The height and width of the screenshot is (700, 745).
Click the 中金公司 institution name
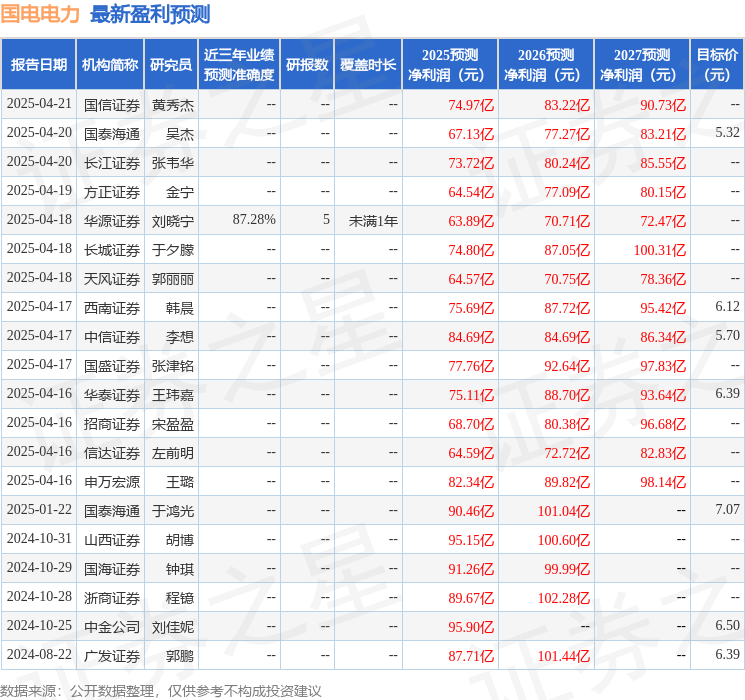[x=111, y=626]
